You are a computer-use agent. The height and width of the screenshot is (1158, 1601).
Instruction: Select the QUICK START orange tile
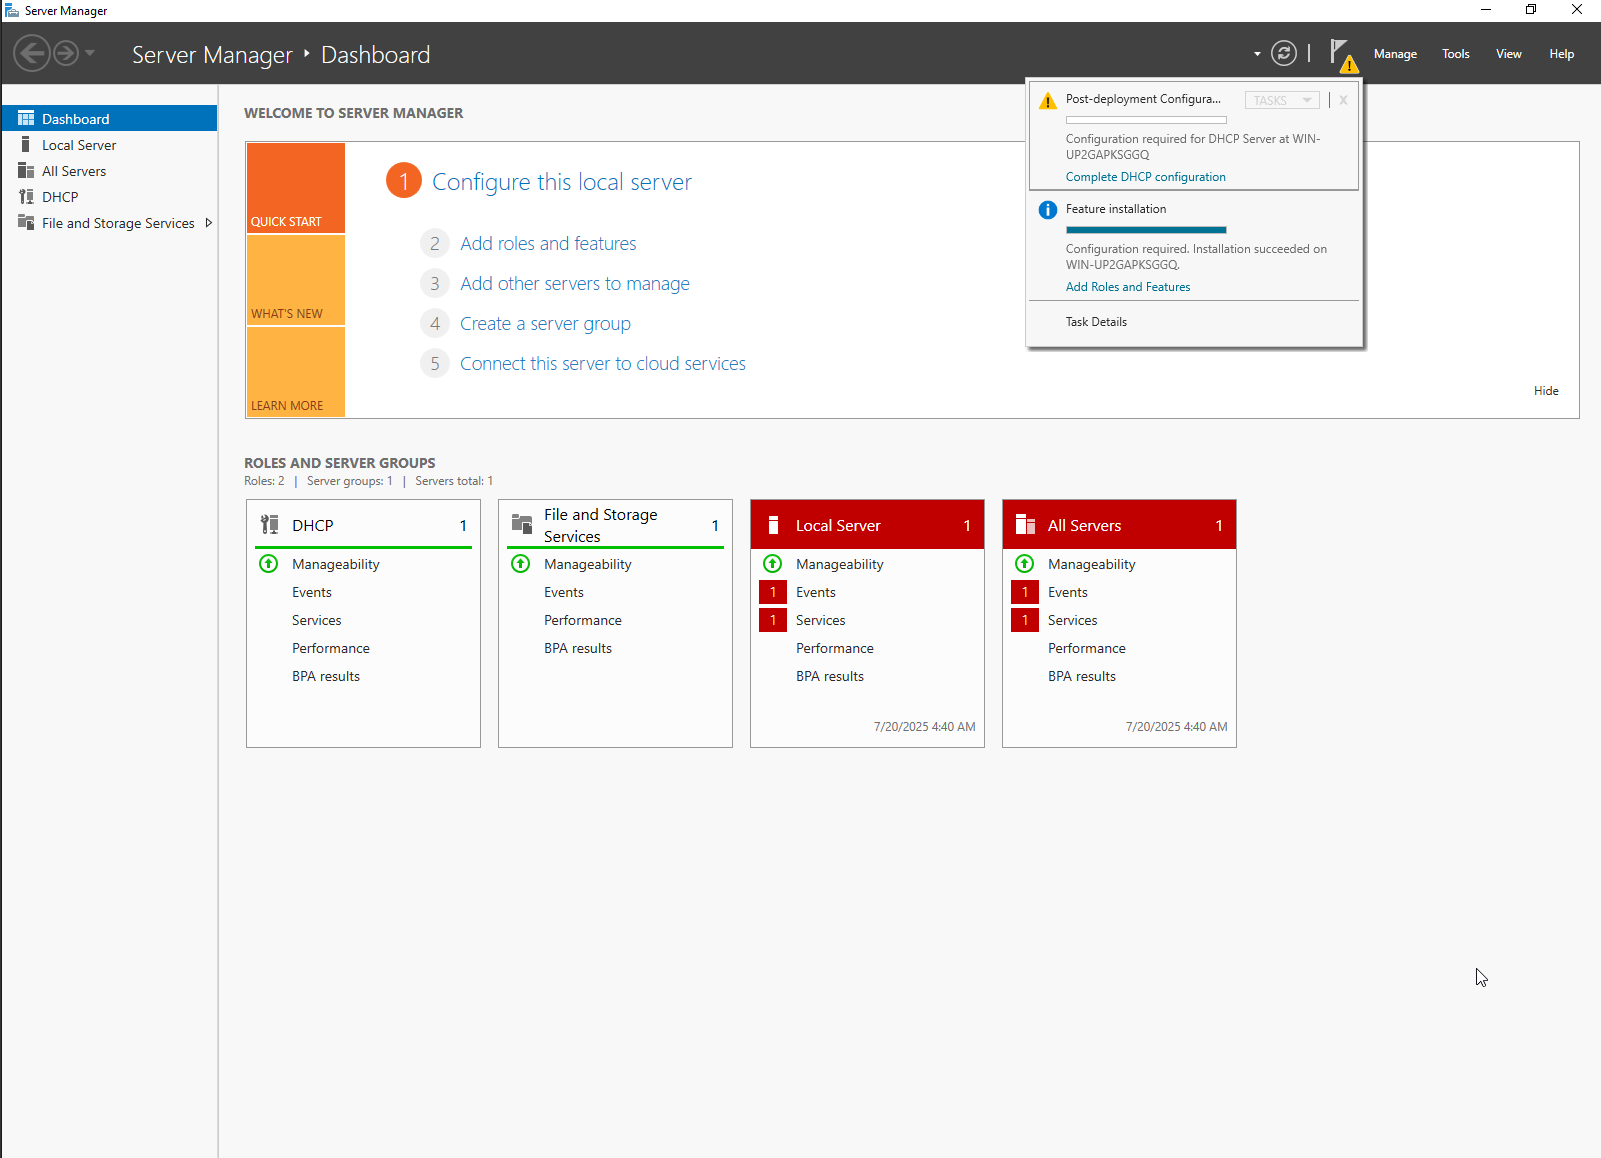point(296,188)
